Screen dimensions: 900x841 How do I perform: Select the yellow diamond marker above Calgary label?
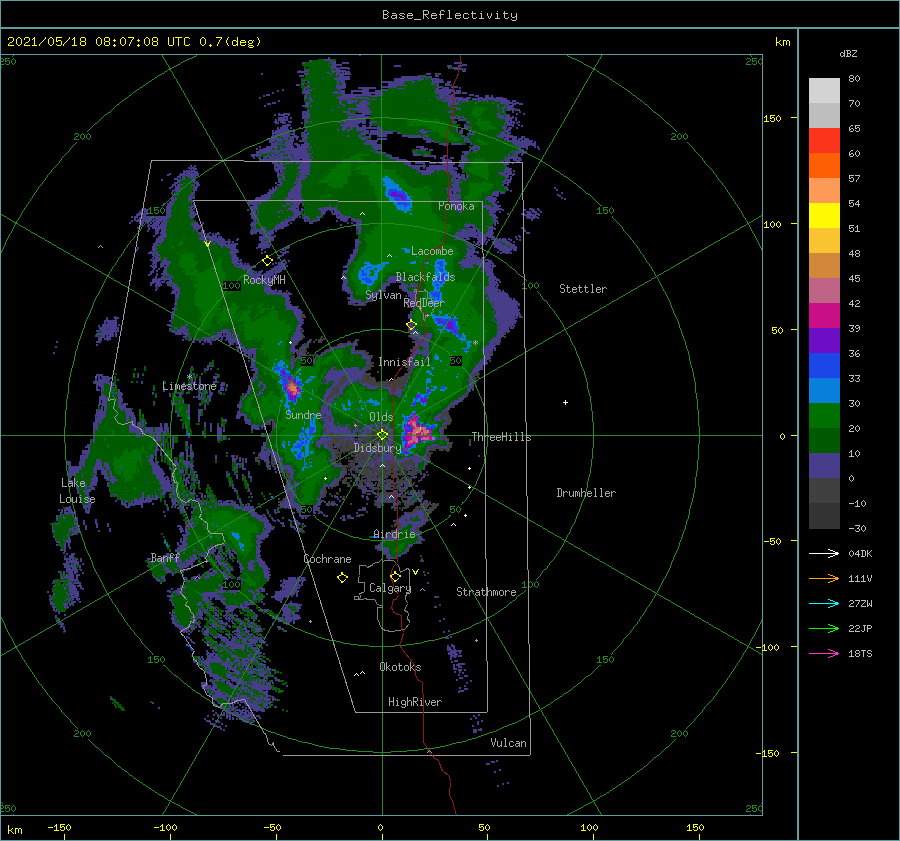pos(395,576)
